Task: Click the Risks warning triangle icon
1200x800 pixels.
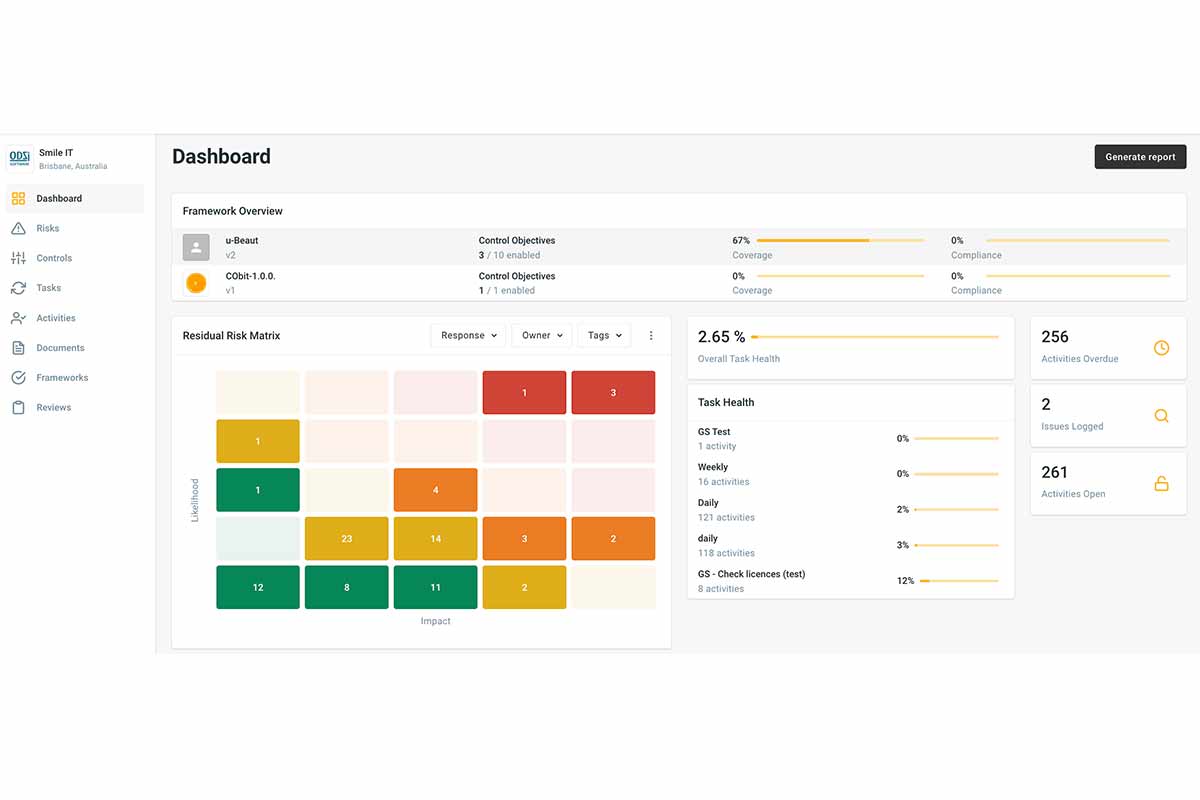Action: (x=18, y=228)
